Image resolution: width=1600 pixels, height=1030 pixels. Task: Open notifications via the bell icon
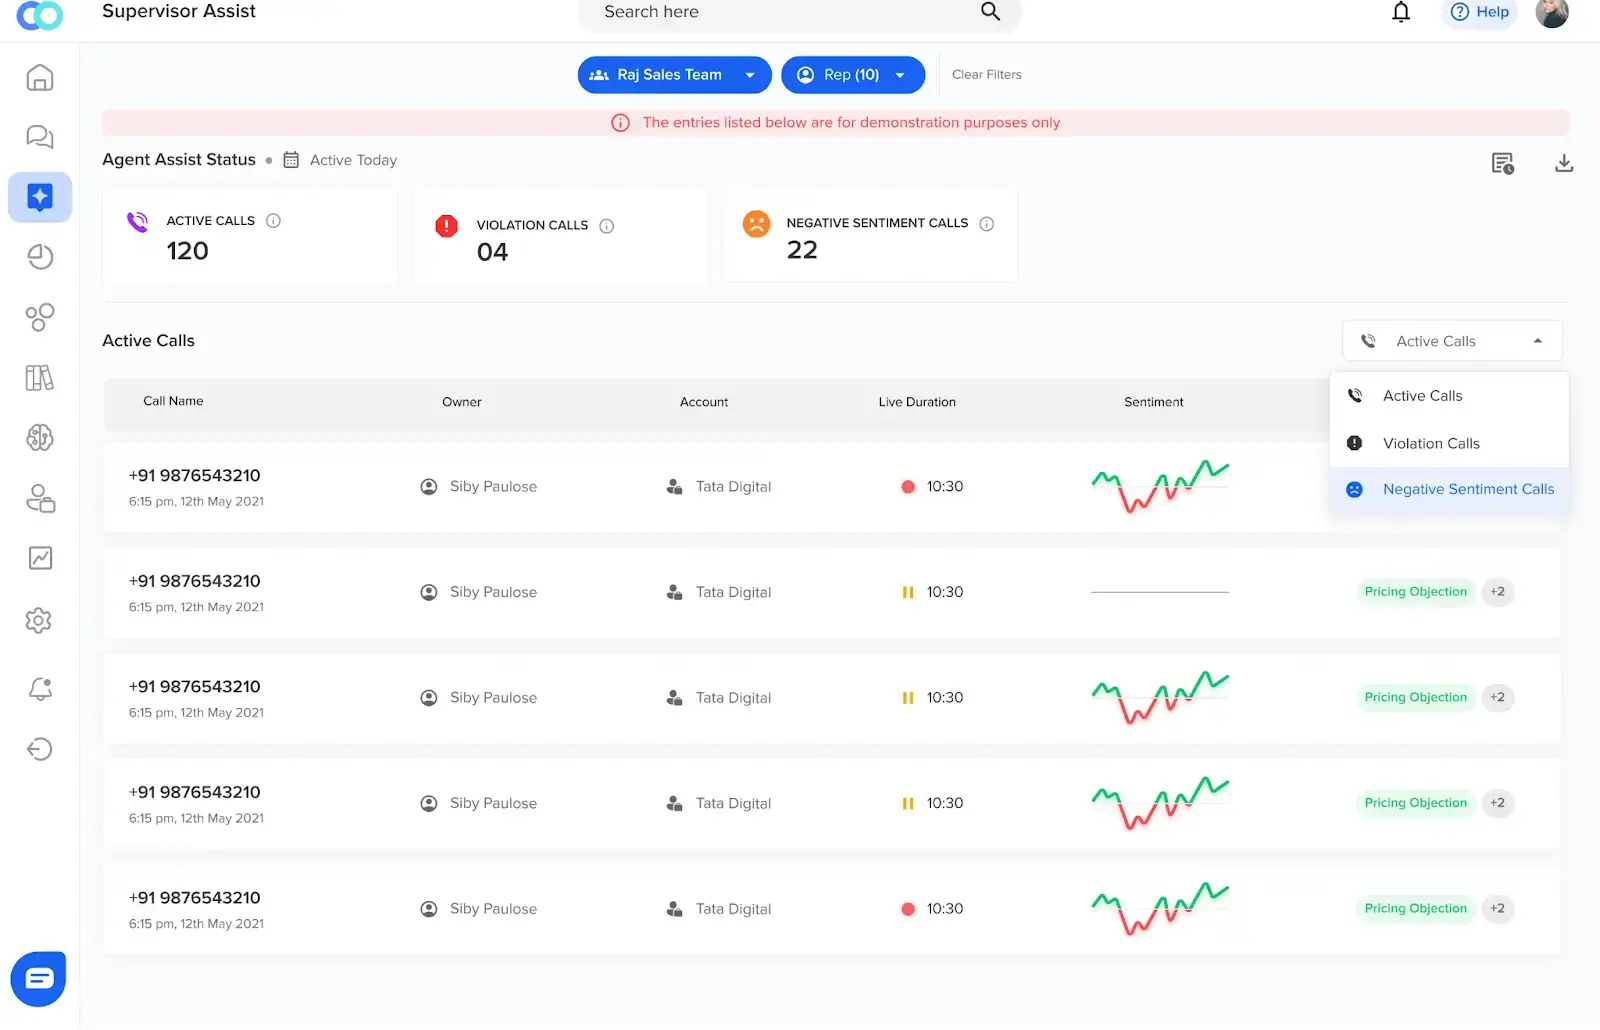pyautogui.click(x=1401, y=12)
